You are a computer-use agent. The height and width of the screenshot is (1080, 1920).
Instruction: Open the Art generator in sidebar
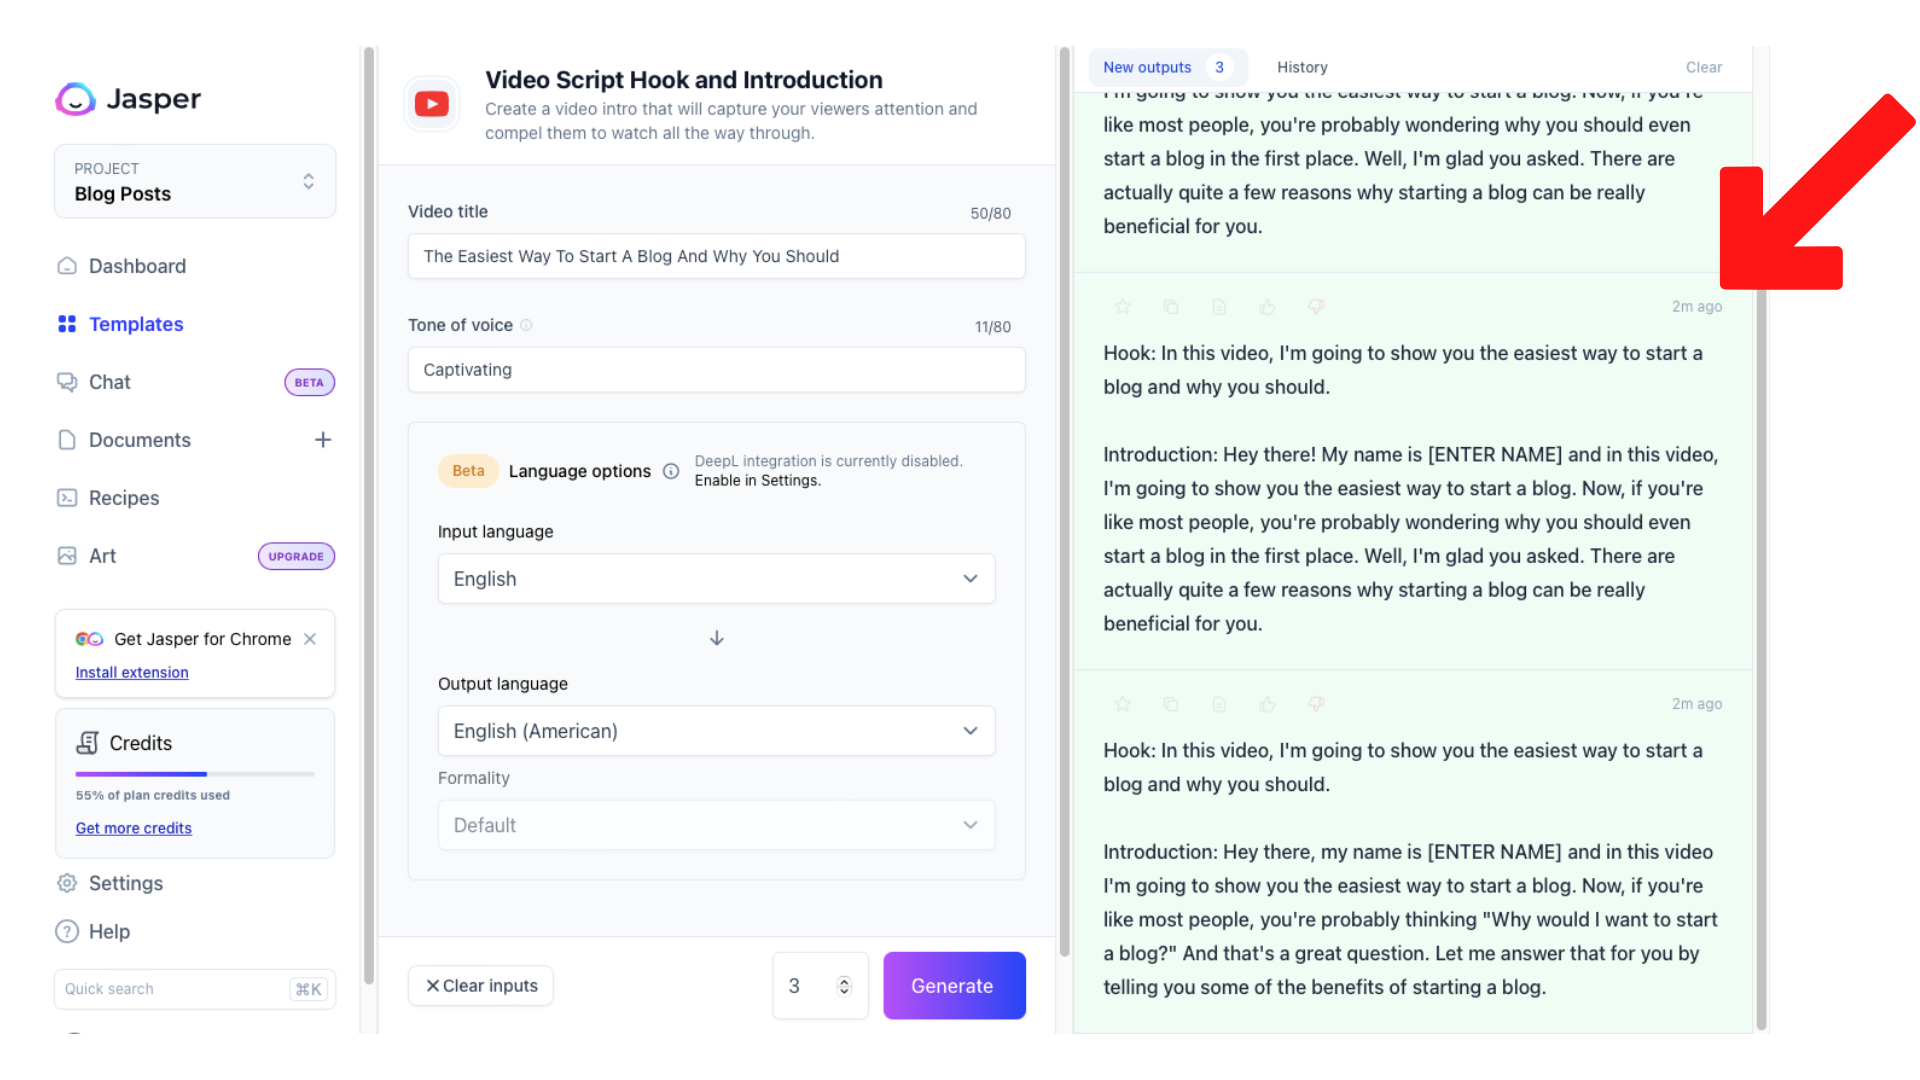102,555
